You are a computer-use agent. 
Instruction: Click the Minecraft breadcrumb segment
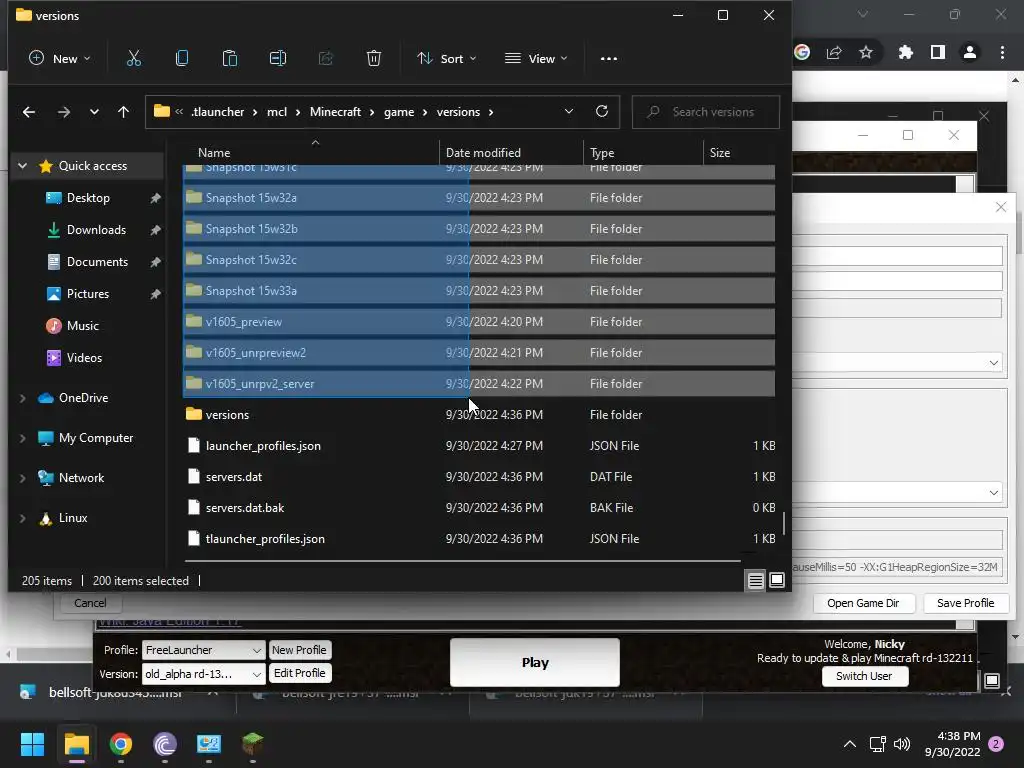[335, 112]
